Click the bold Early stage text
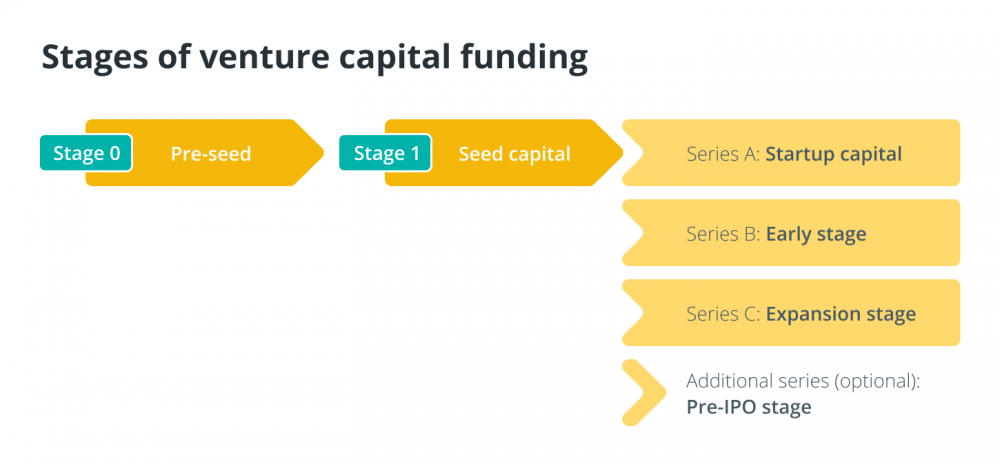Viewport: 1000px width, 464px height. (x=816, y=234)
